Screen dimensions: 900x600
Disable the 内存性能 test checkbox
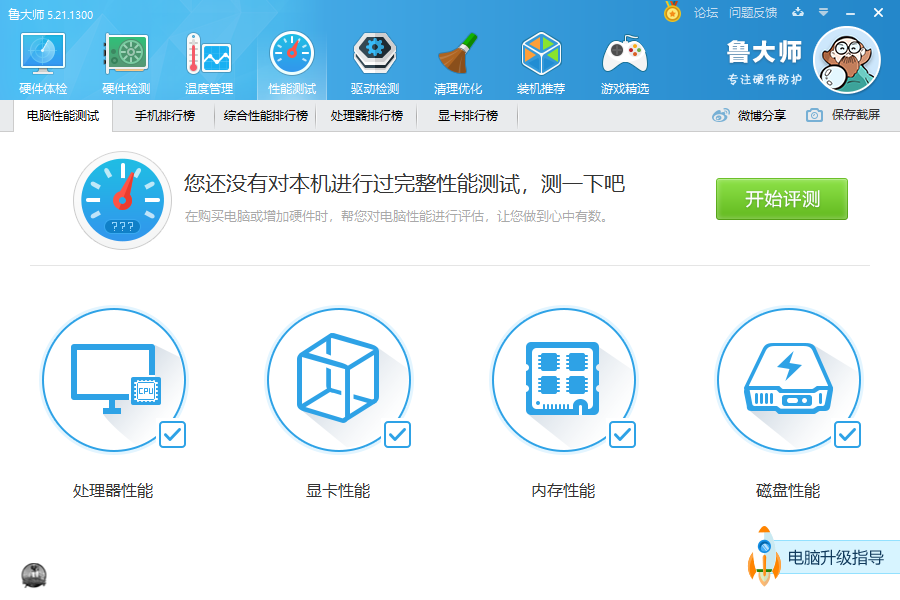click(622, 434)
